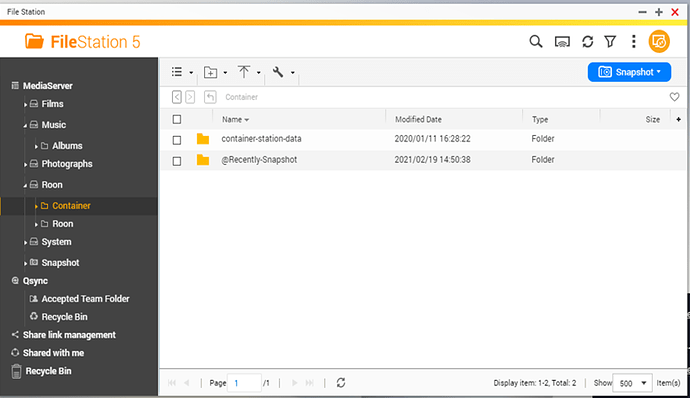
Task: Click the page number input field
Action: (244, 383)
